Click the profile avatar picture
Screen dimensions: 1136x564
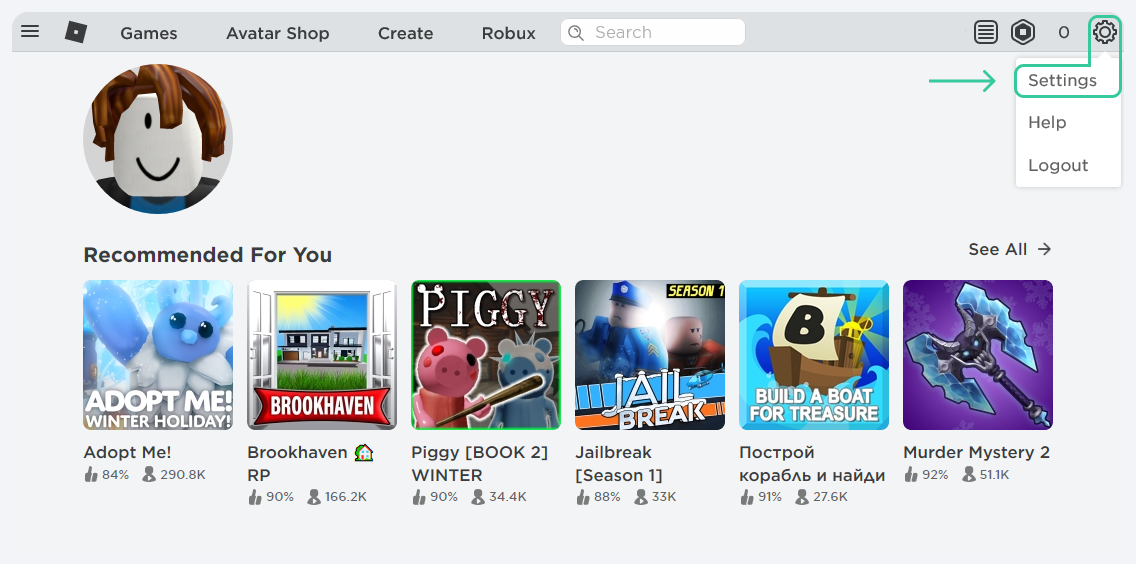point(158,138)
